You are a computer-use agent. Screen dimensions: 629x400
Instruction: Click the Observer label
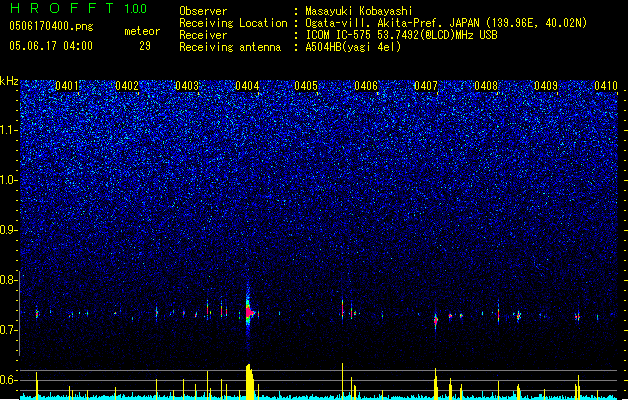coord(203,11)
